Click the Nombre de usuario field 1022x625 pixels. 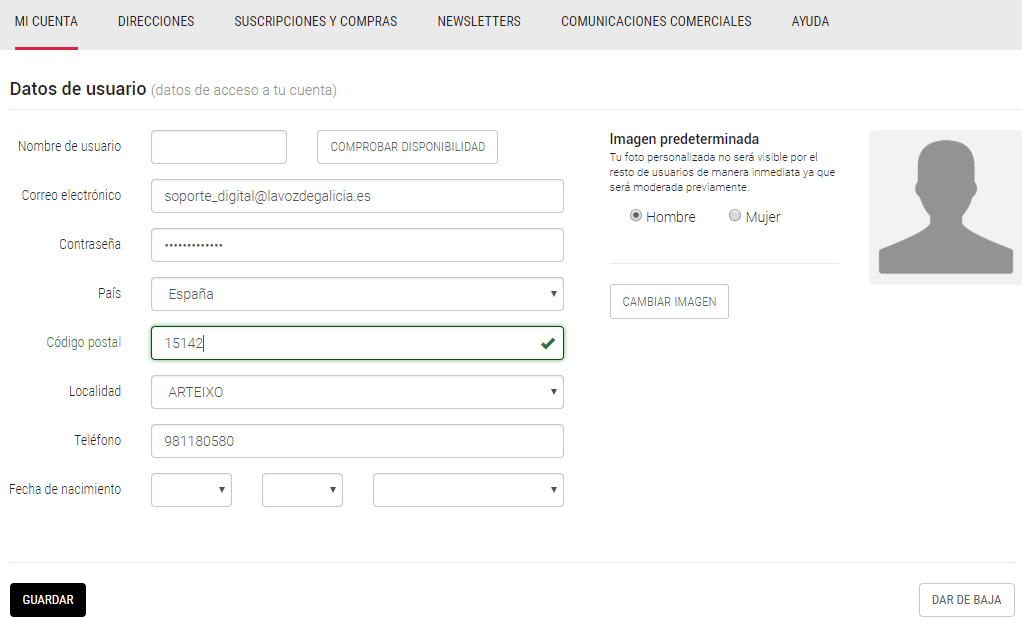pyautogui.click(x=219, y=147)
